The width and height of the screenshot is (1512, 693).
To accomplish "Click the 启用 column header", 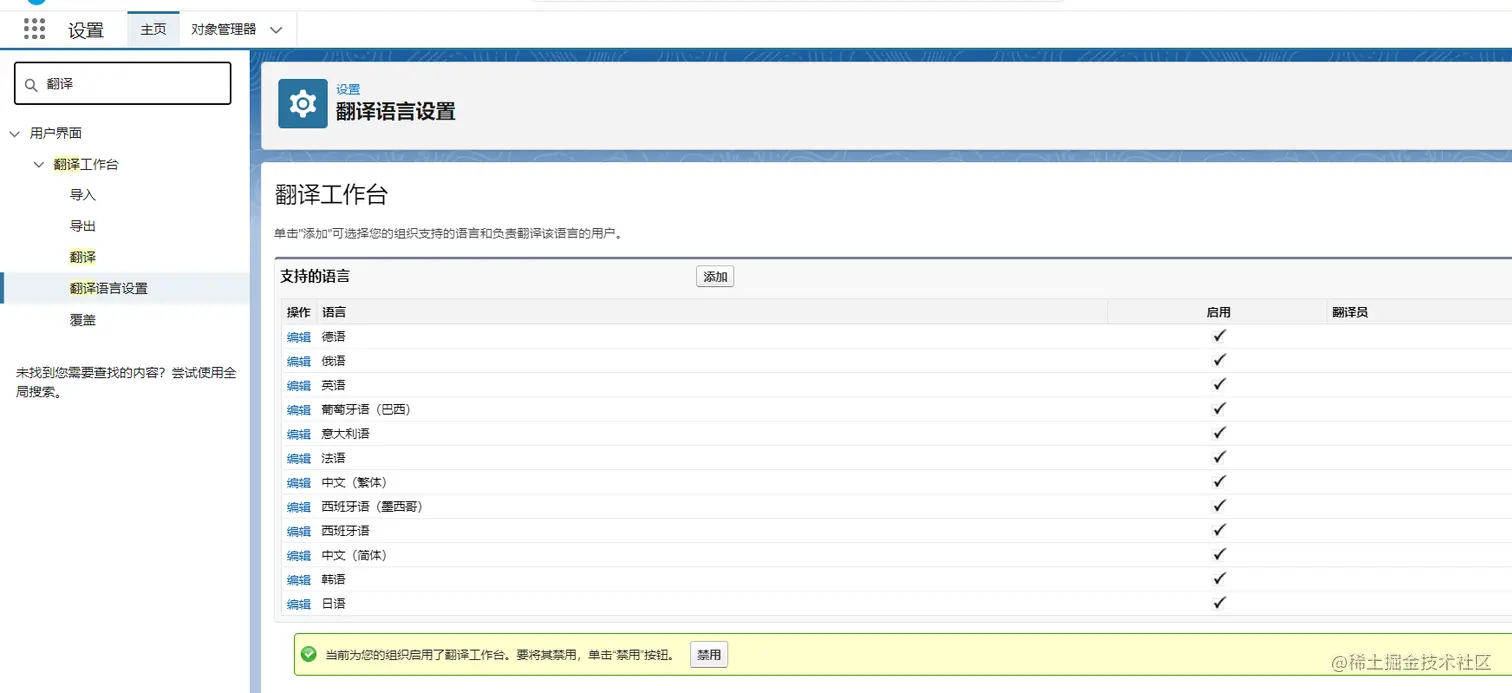I will pos(1219,312).
